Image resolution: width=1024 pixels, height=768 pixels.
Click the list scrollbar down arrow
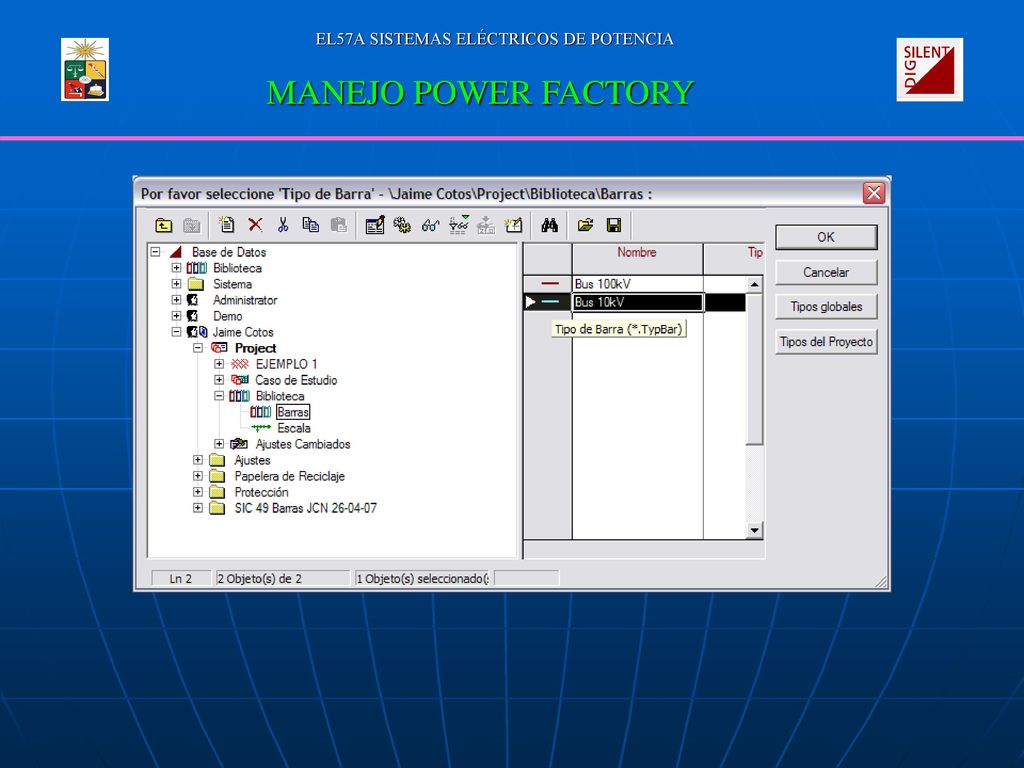click(x=754, y=530)
